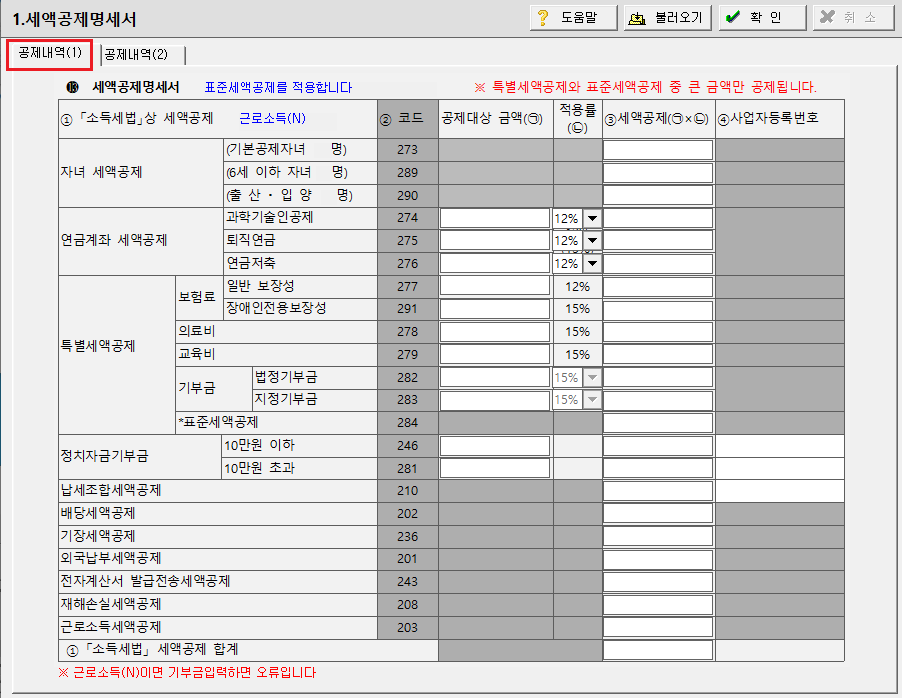Click 공제대상 금액 field for 10만원 이하

click(495, 446)
